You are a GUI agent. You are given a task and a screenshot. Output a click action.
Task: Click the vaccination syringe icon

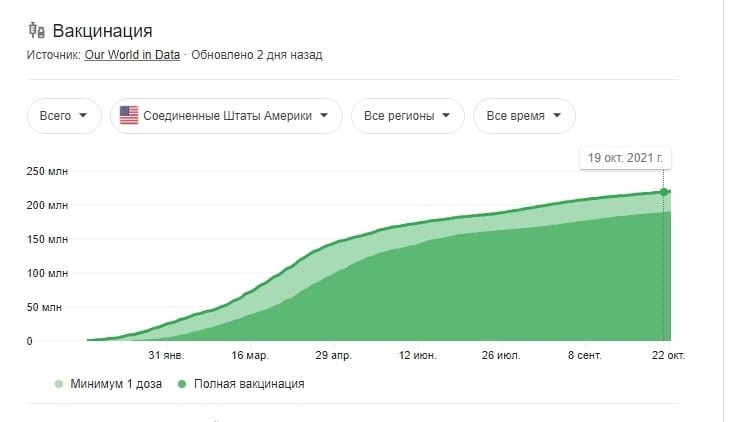coord(36,31)
